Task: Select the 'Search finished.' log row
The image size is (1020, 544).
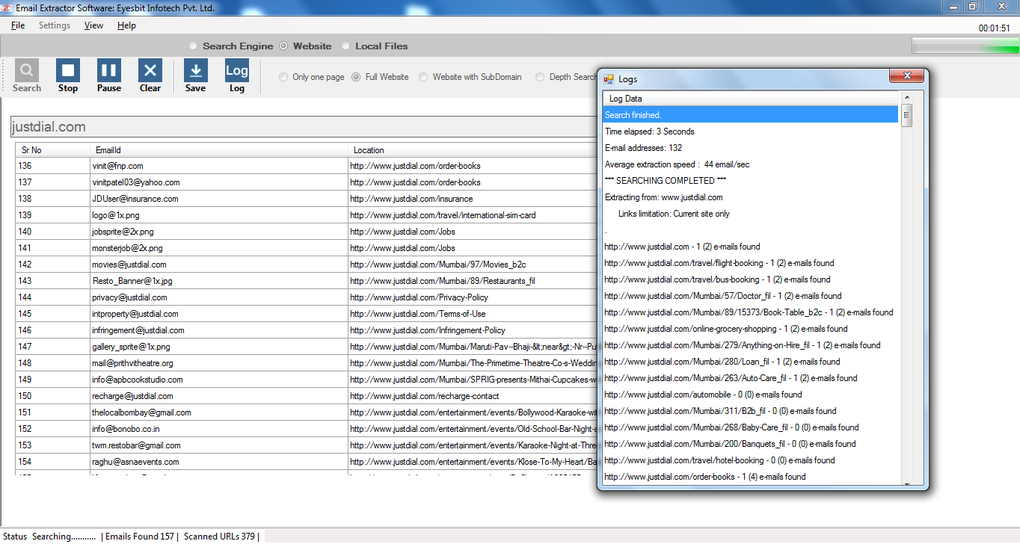Action: pos(751,115)
